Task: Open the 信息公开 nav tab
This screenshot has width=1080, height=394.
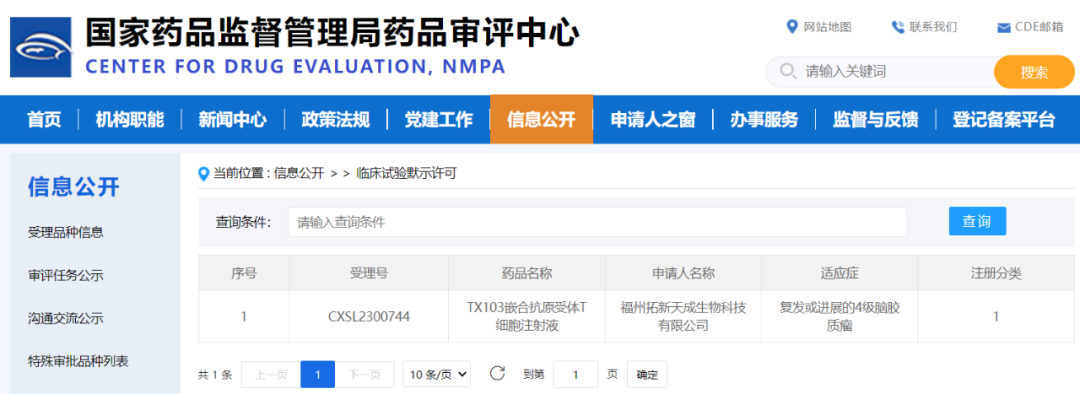Action: click(x=541, y=119)
